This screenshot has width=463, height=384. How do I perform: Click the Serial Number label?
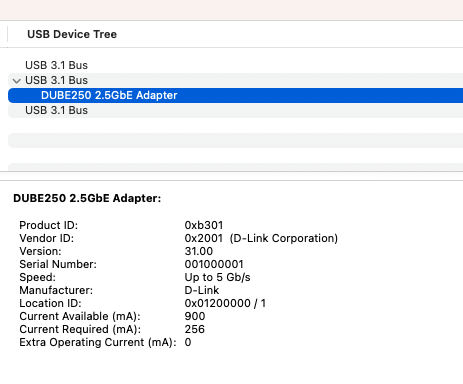58,264
